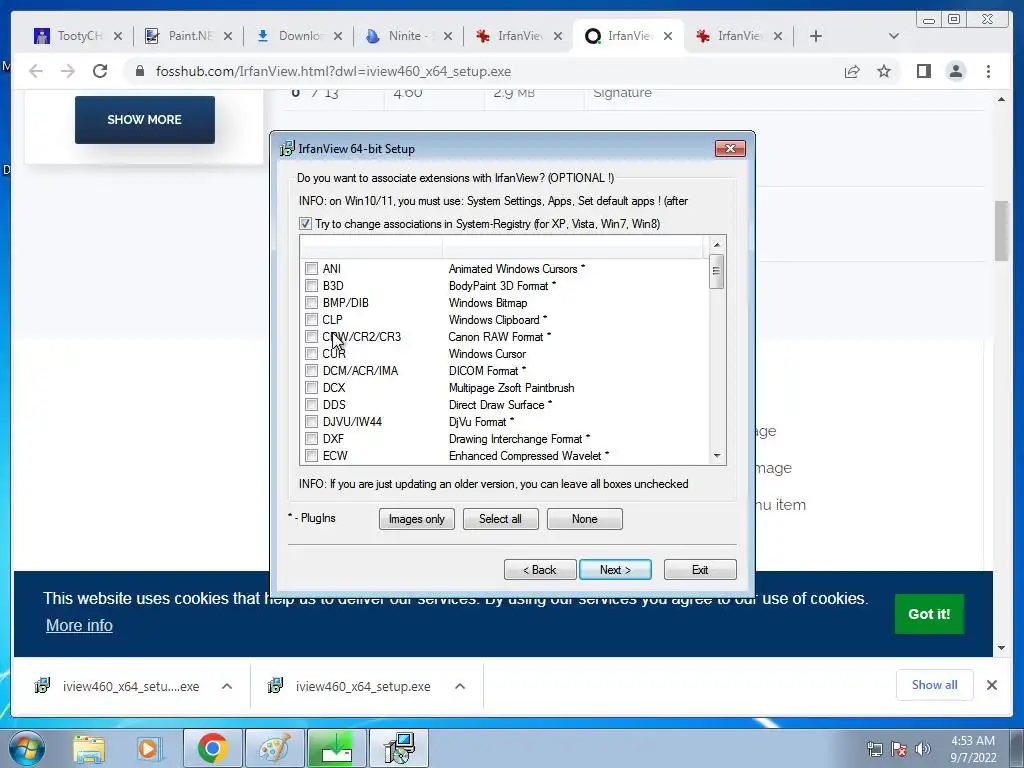Click the Action Center flag tray icon

[x=899, y=749]
